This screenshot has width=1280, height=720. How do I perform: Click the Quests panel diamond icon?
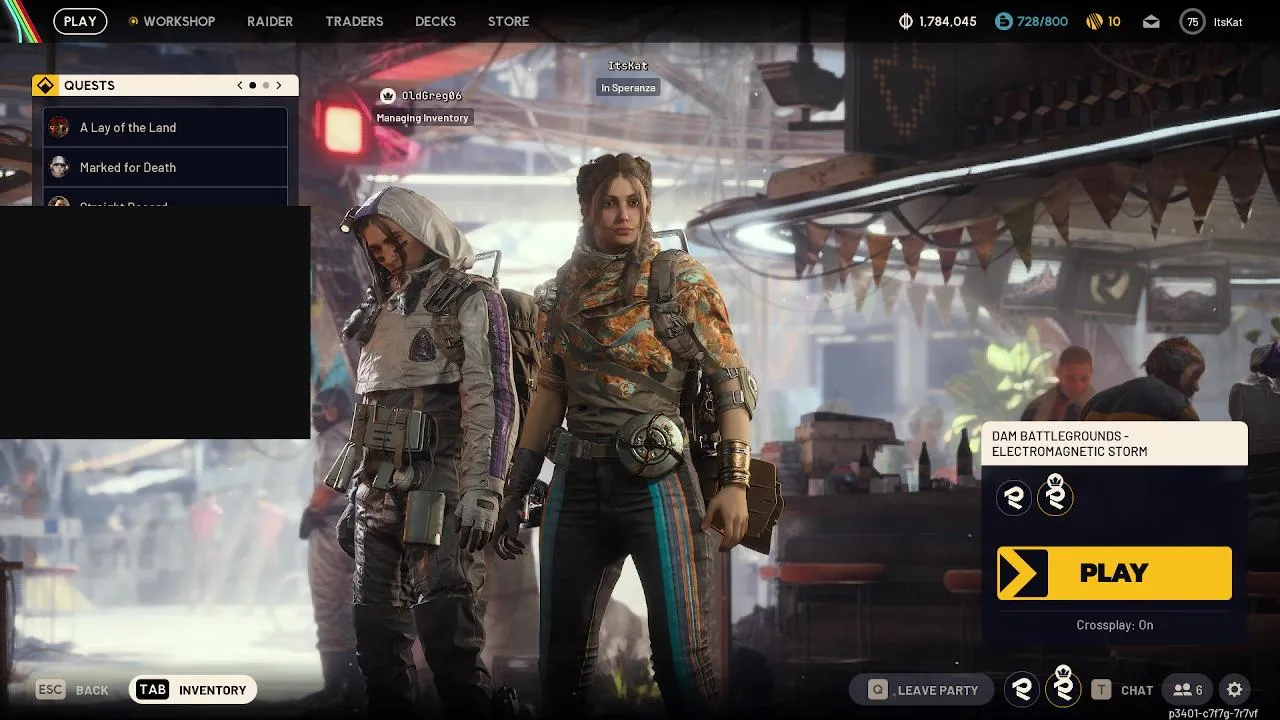coord(45,85)
